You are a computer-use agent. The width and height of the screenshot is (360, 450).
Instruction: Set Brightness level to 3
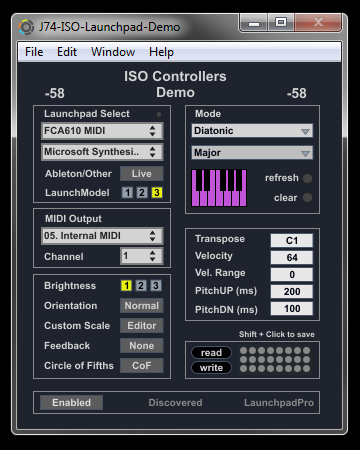click(156, 286)
